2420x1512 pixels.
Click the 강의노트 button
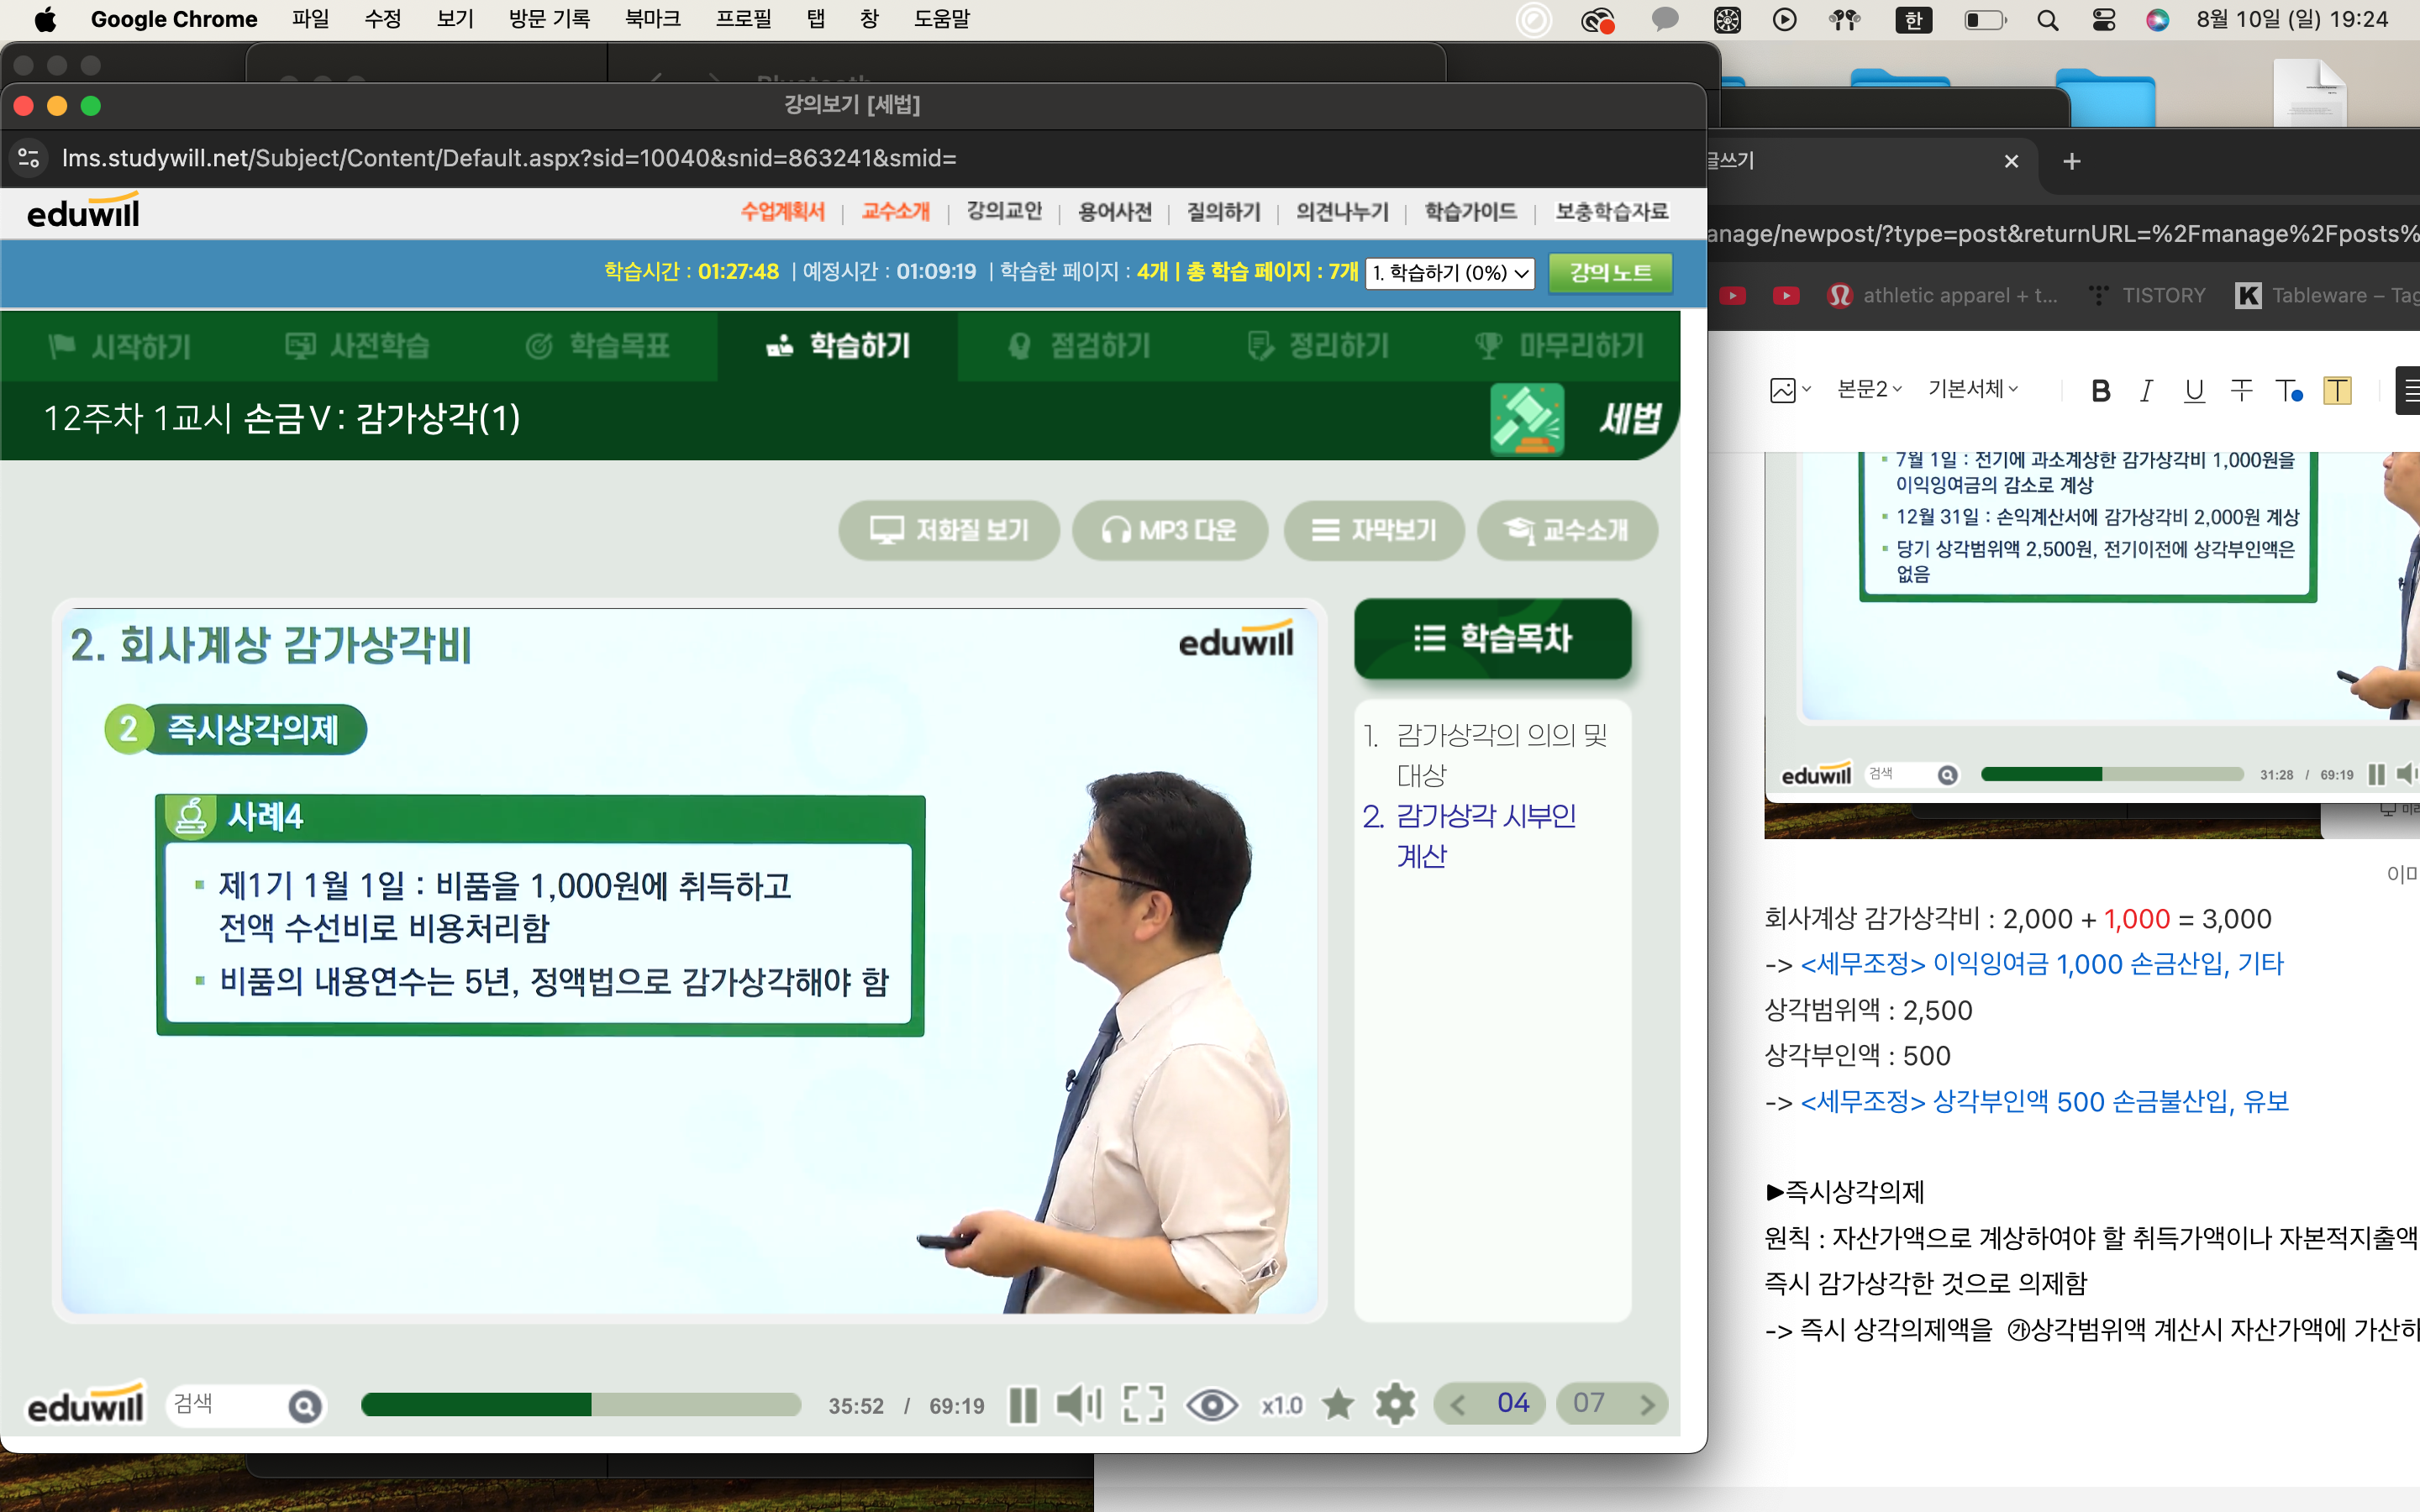(x=1610, y=273)
